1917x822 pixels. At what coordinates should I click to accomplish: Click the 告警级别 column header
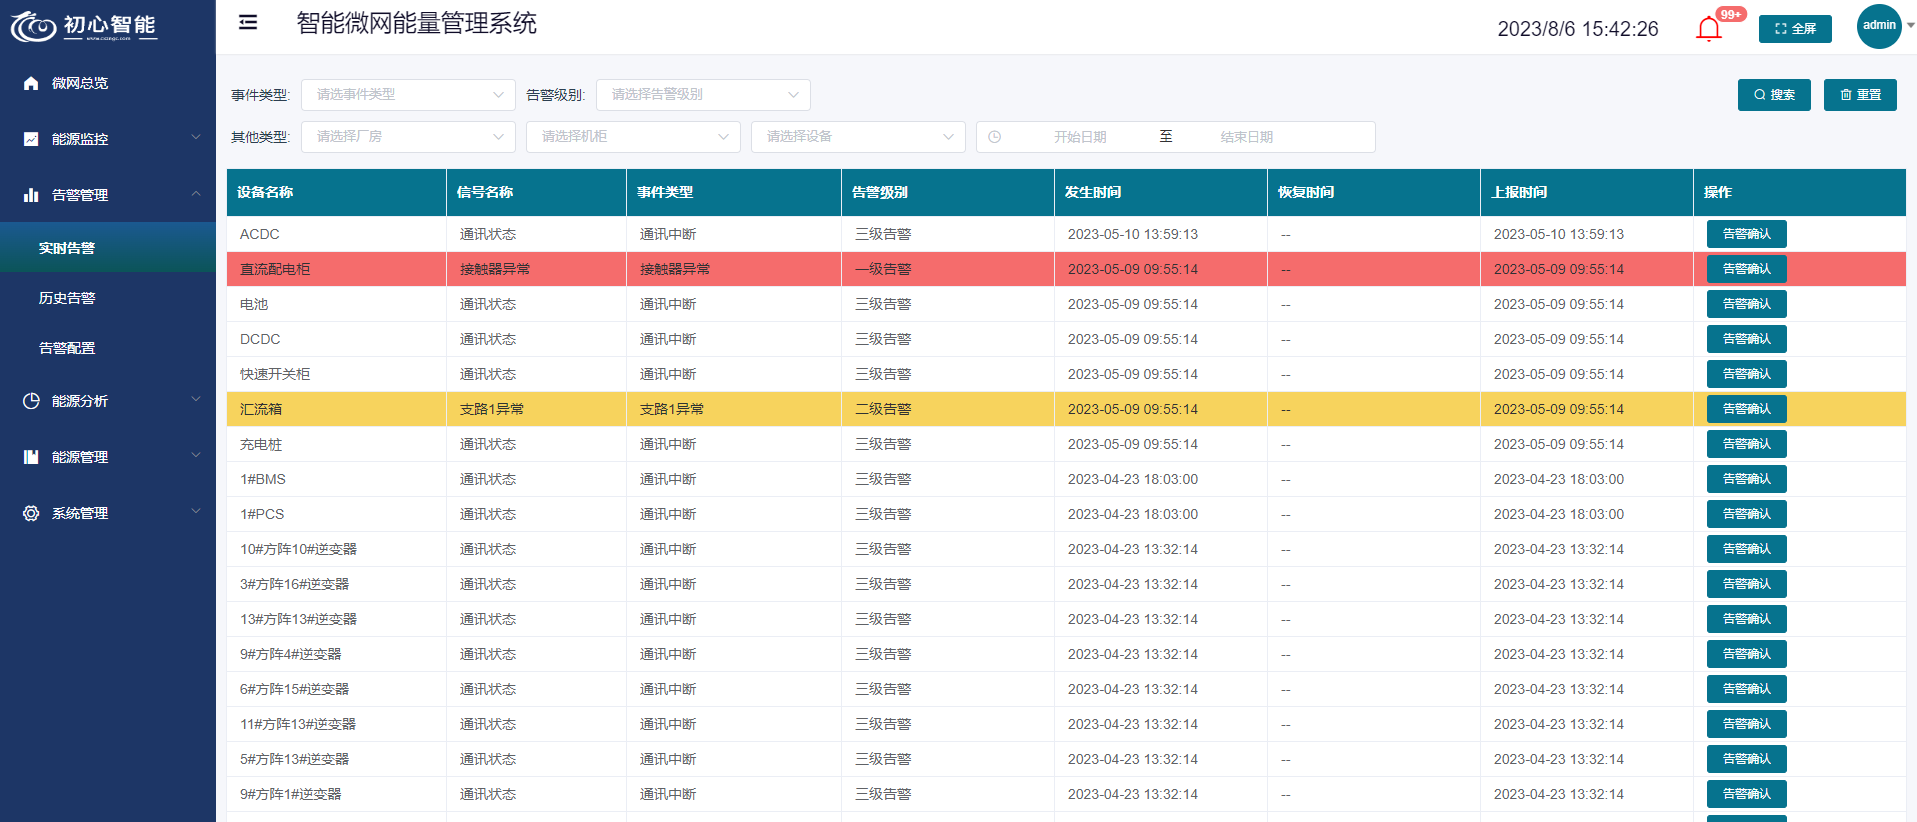(x=948, y=192)
